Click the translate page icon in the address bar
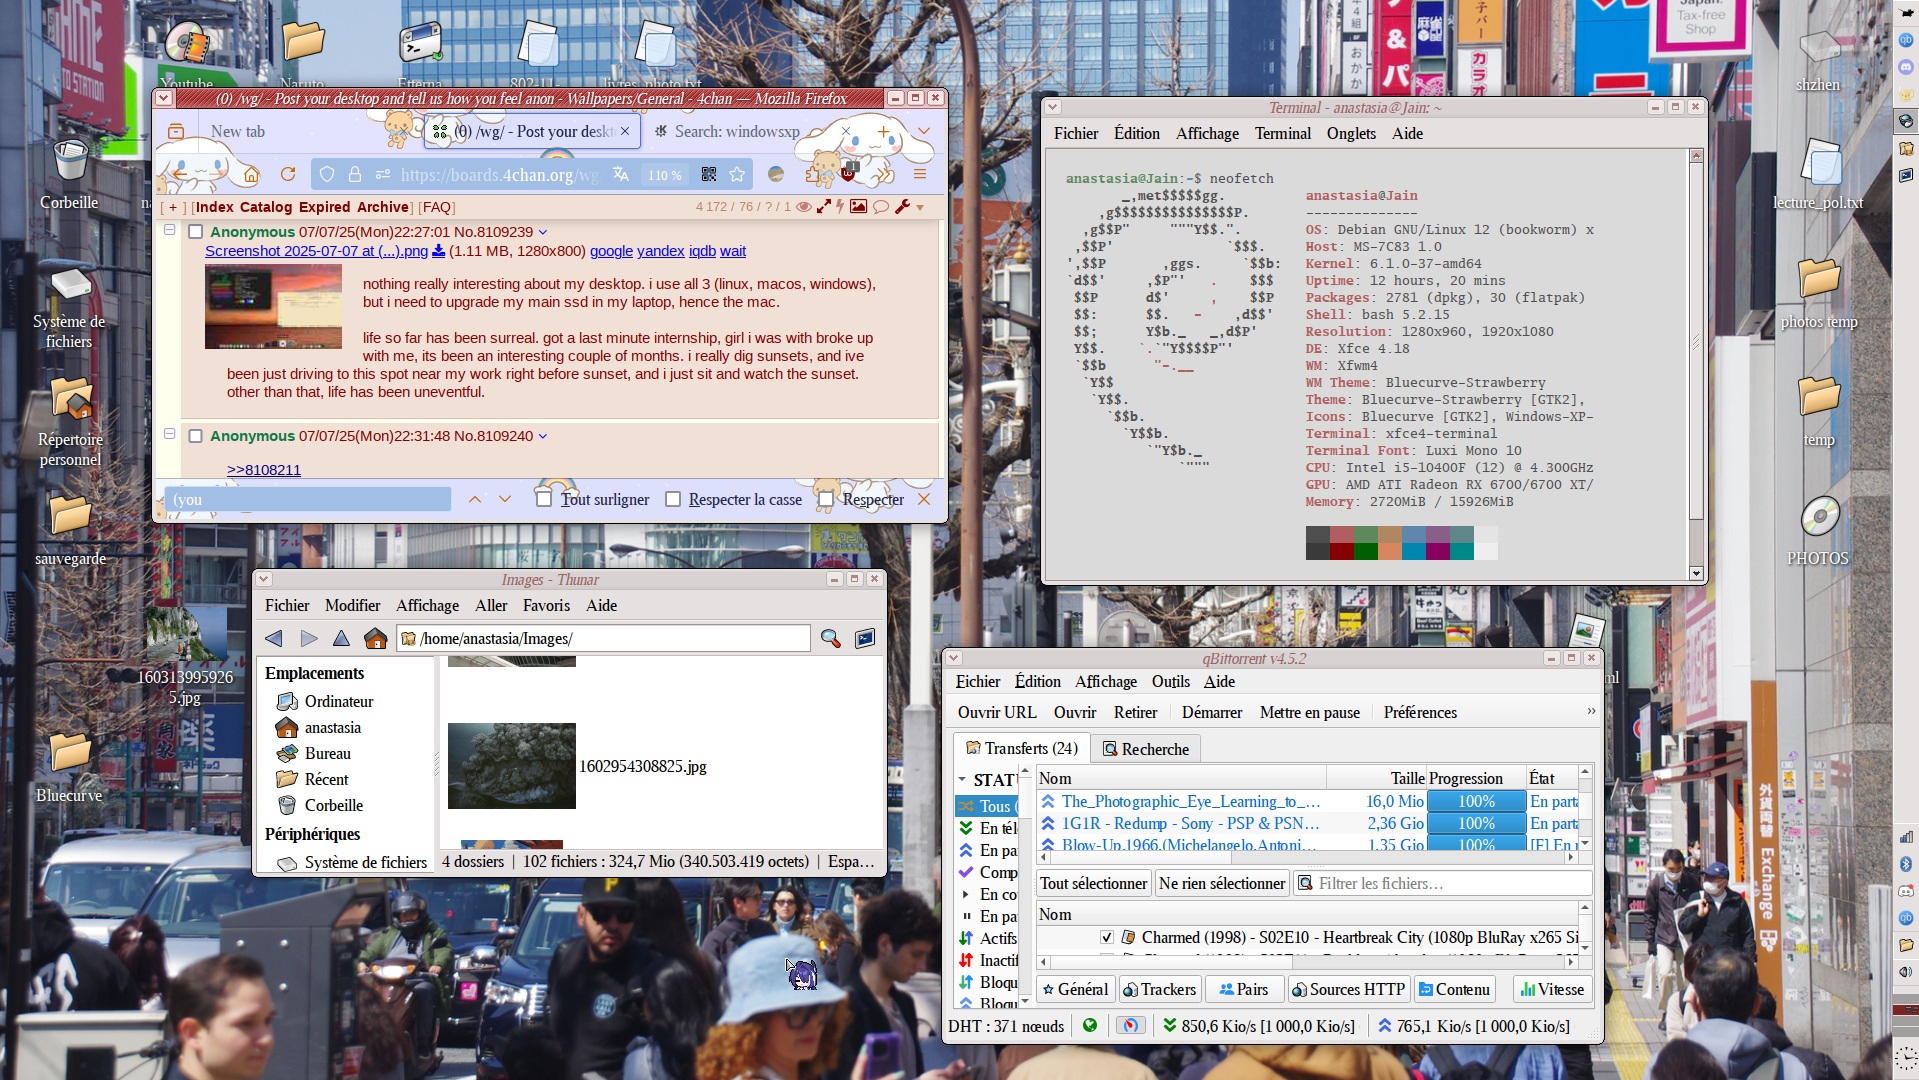 point(621,174)
